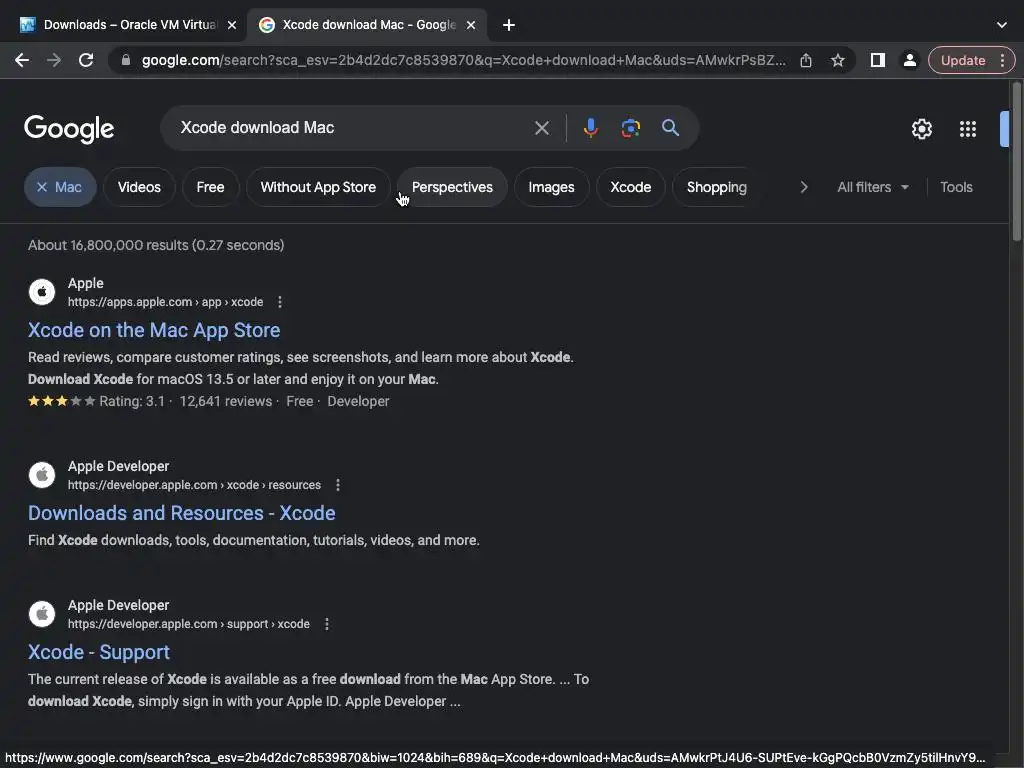Click the developer.apple.com › xcode › resources URL
The height and width of the screenshot is (768, 1024).
click(195, 485)
